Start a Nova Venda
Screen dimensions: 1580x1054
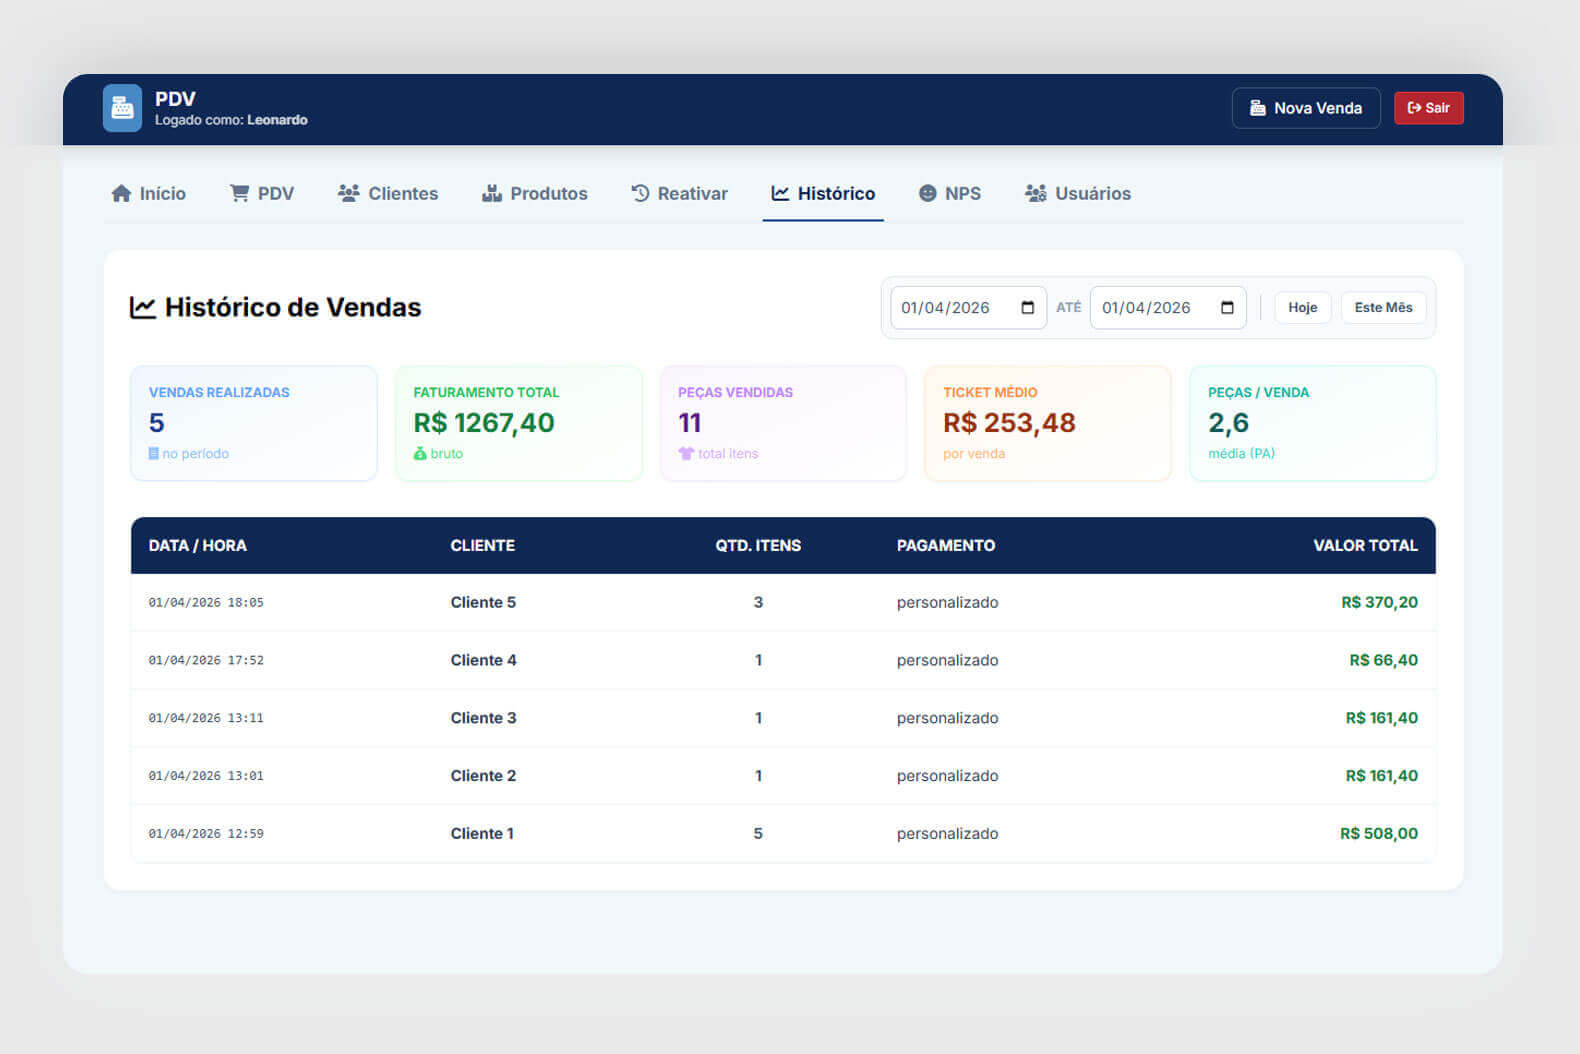pos(1306,108)
